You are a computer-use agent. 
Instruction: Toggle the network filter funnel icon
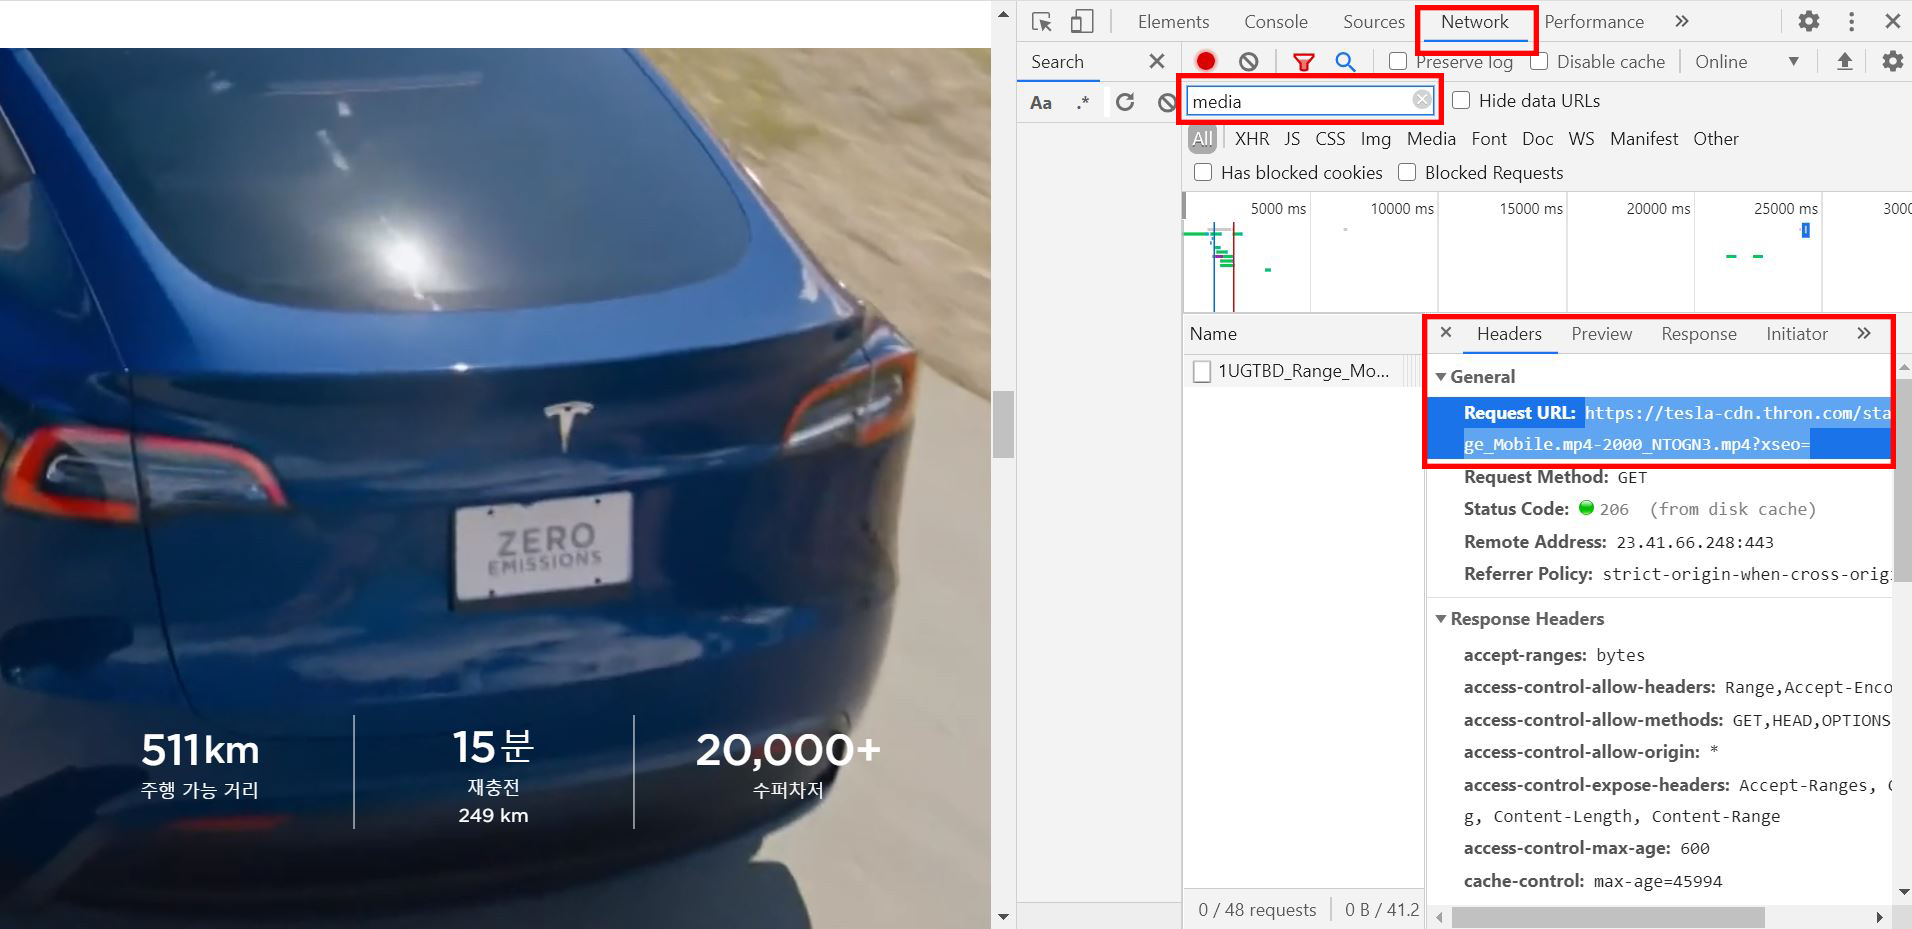[x=1303, y=62]
